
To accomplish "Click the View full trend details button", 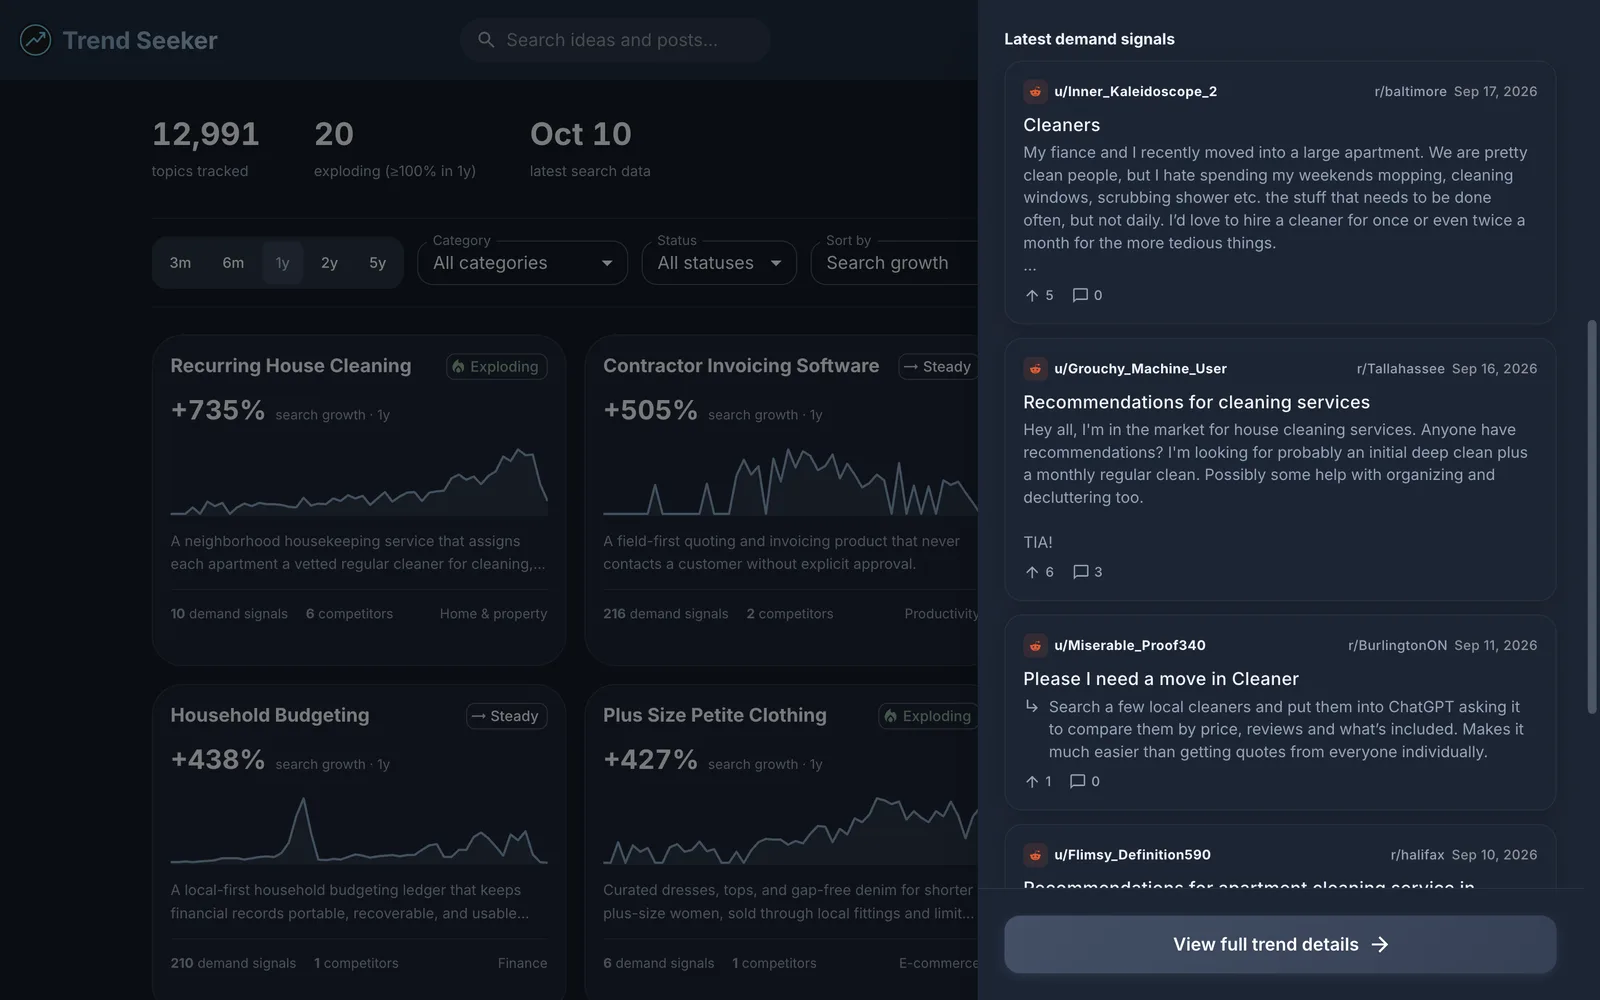I will [x=1280, y=944].
